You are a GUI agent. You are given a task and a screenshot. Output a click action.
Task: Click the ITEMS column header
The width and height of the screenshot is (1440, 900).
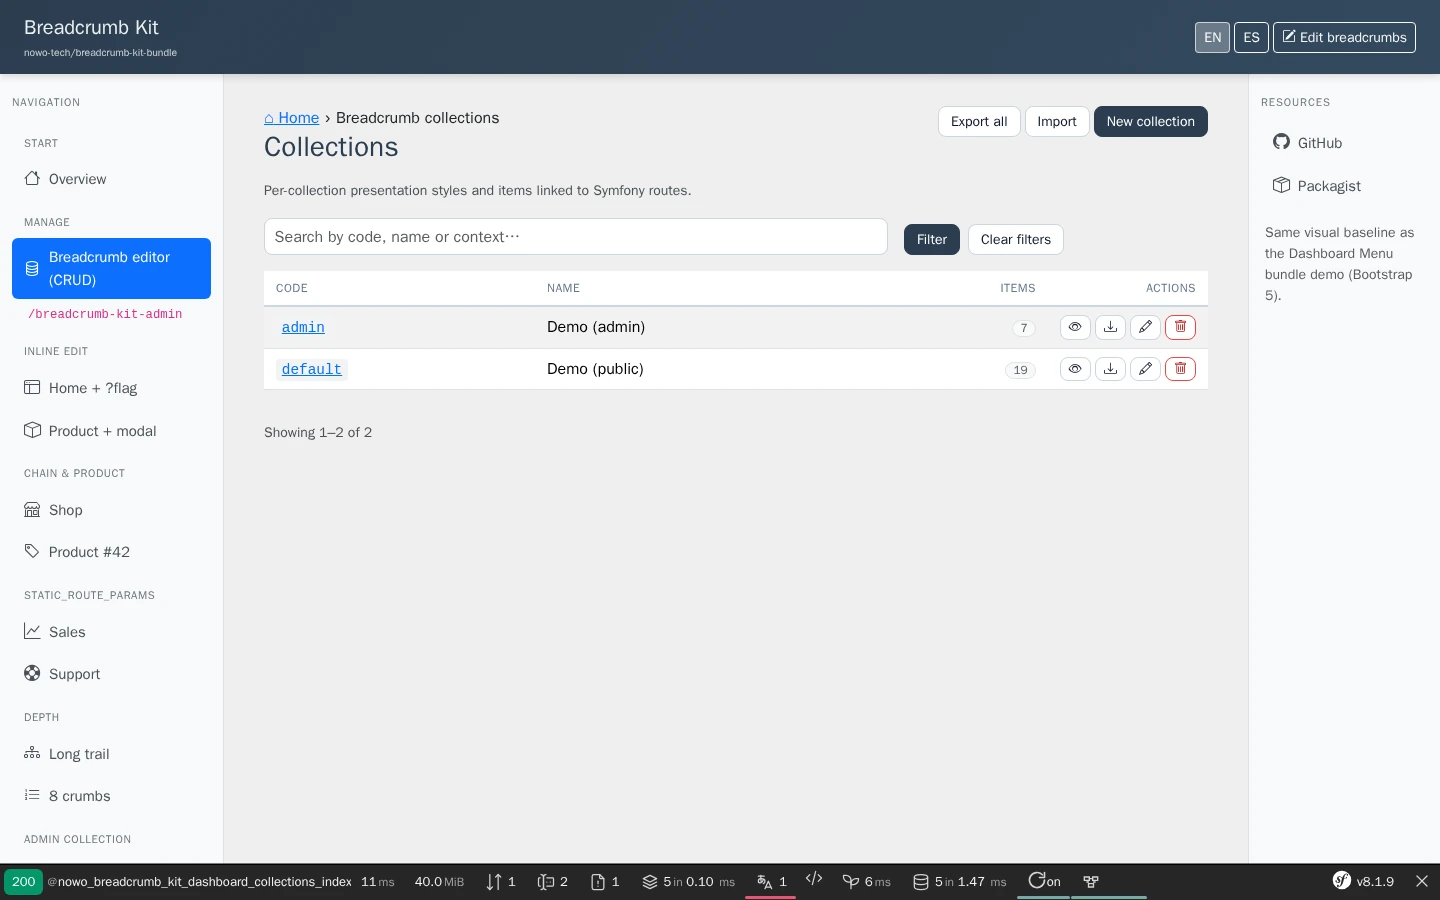(1017, 288)
